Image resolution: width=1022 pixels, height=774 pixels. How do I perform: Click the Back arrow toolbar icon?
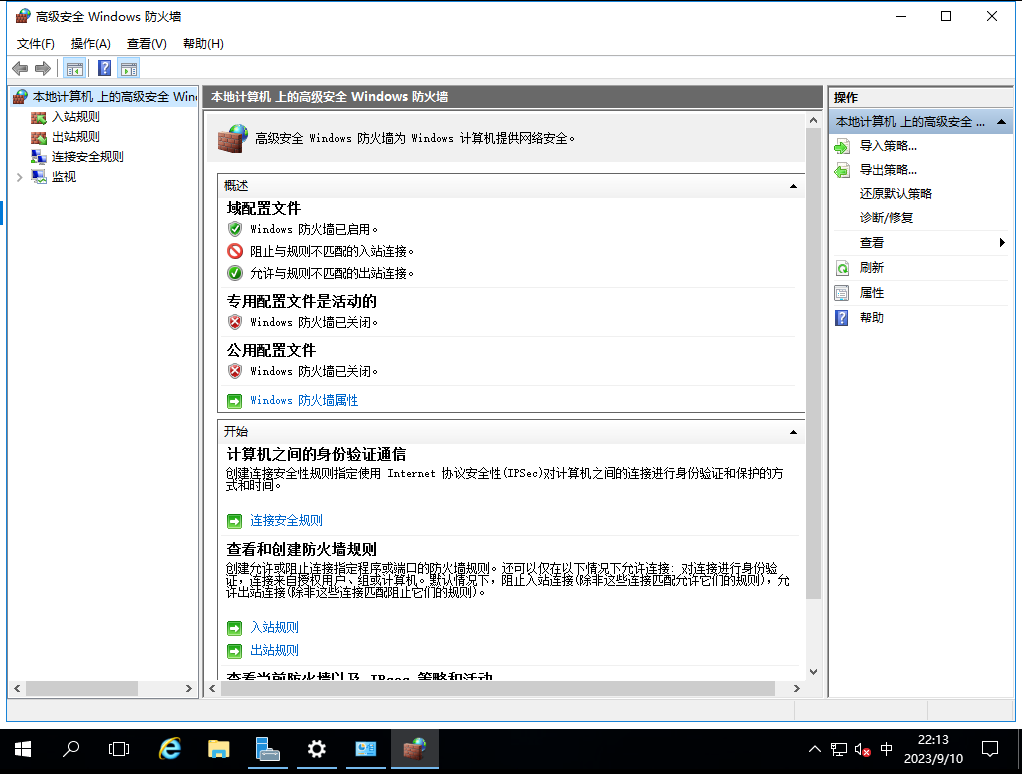[x=20, y=68]
